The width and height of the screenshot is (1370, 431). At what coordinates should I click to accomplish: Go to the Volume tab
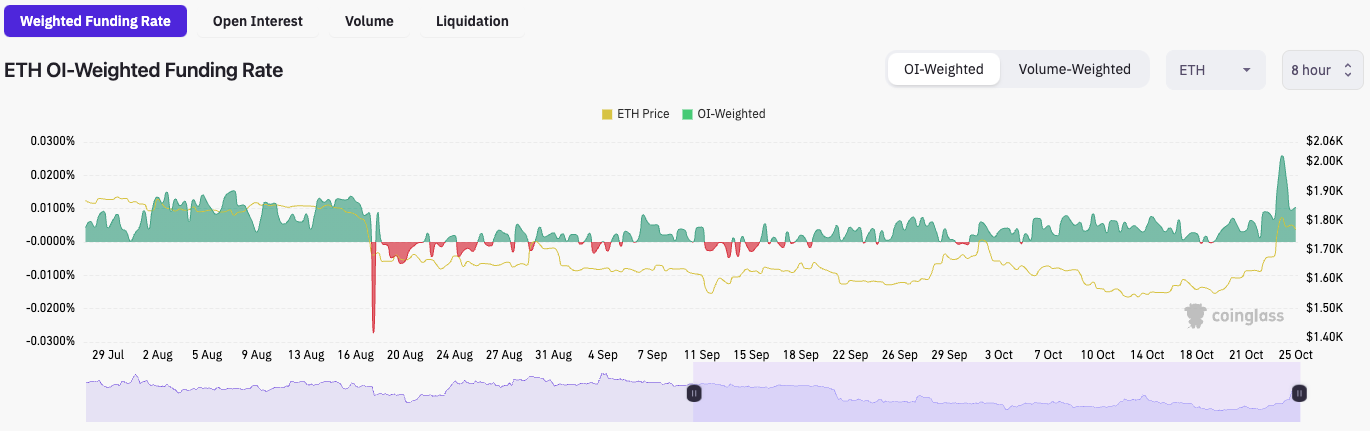pyautogui.click(x=369, y=21)
